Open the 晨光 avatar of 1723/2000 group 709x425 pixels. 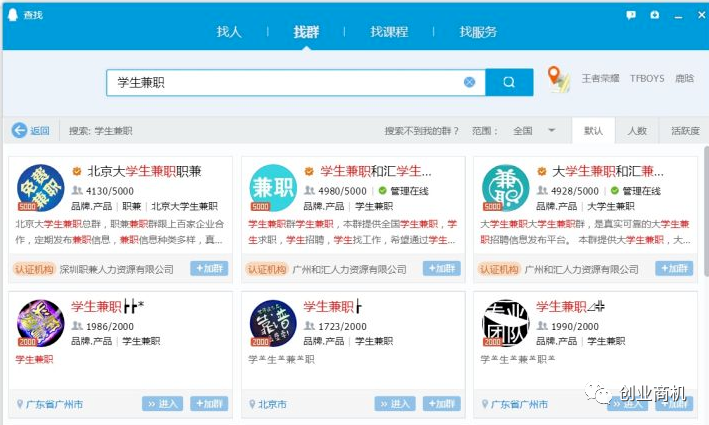click(x=273, y=323)
